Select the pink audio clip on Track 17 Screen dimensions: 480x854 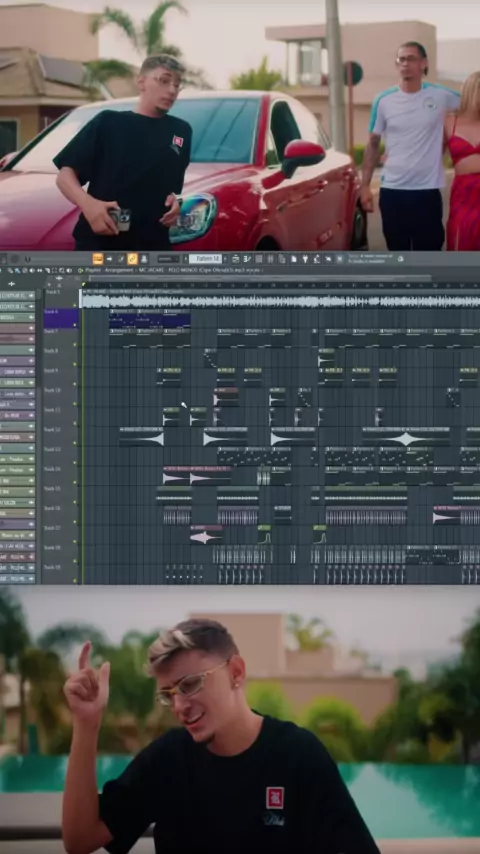tap(206, 534)
